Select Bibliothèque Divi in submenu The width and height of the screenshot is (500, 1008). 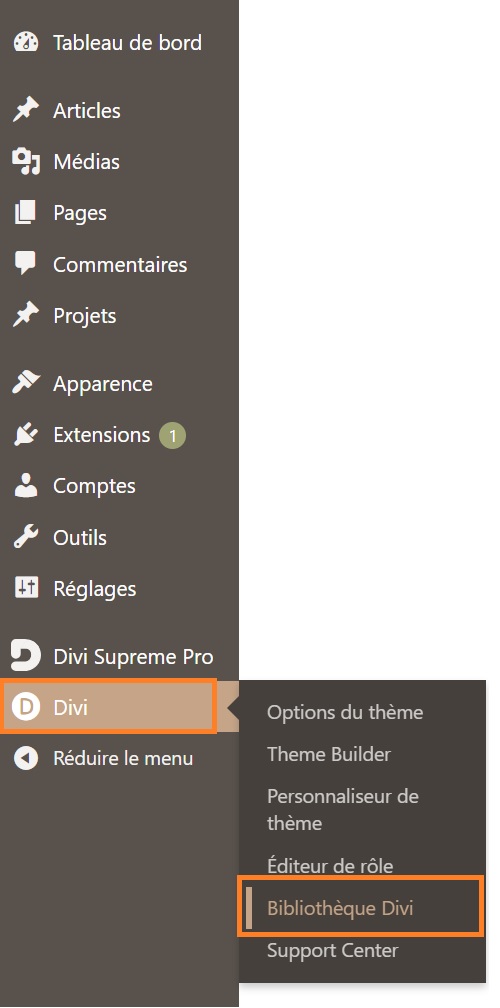[340, 908]
